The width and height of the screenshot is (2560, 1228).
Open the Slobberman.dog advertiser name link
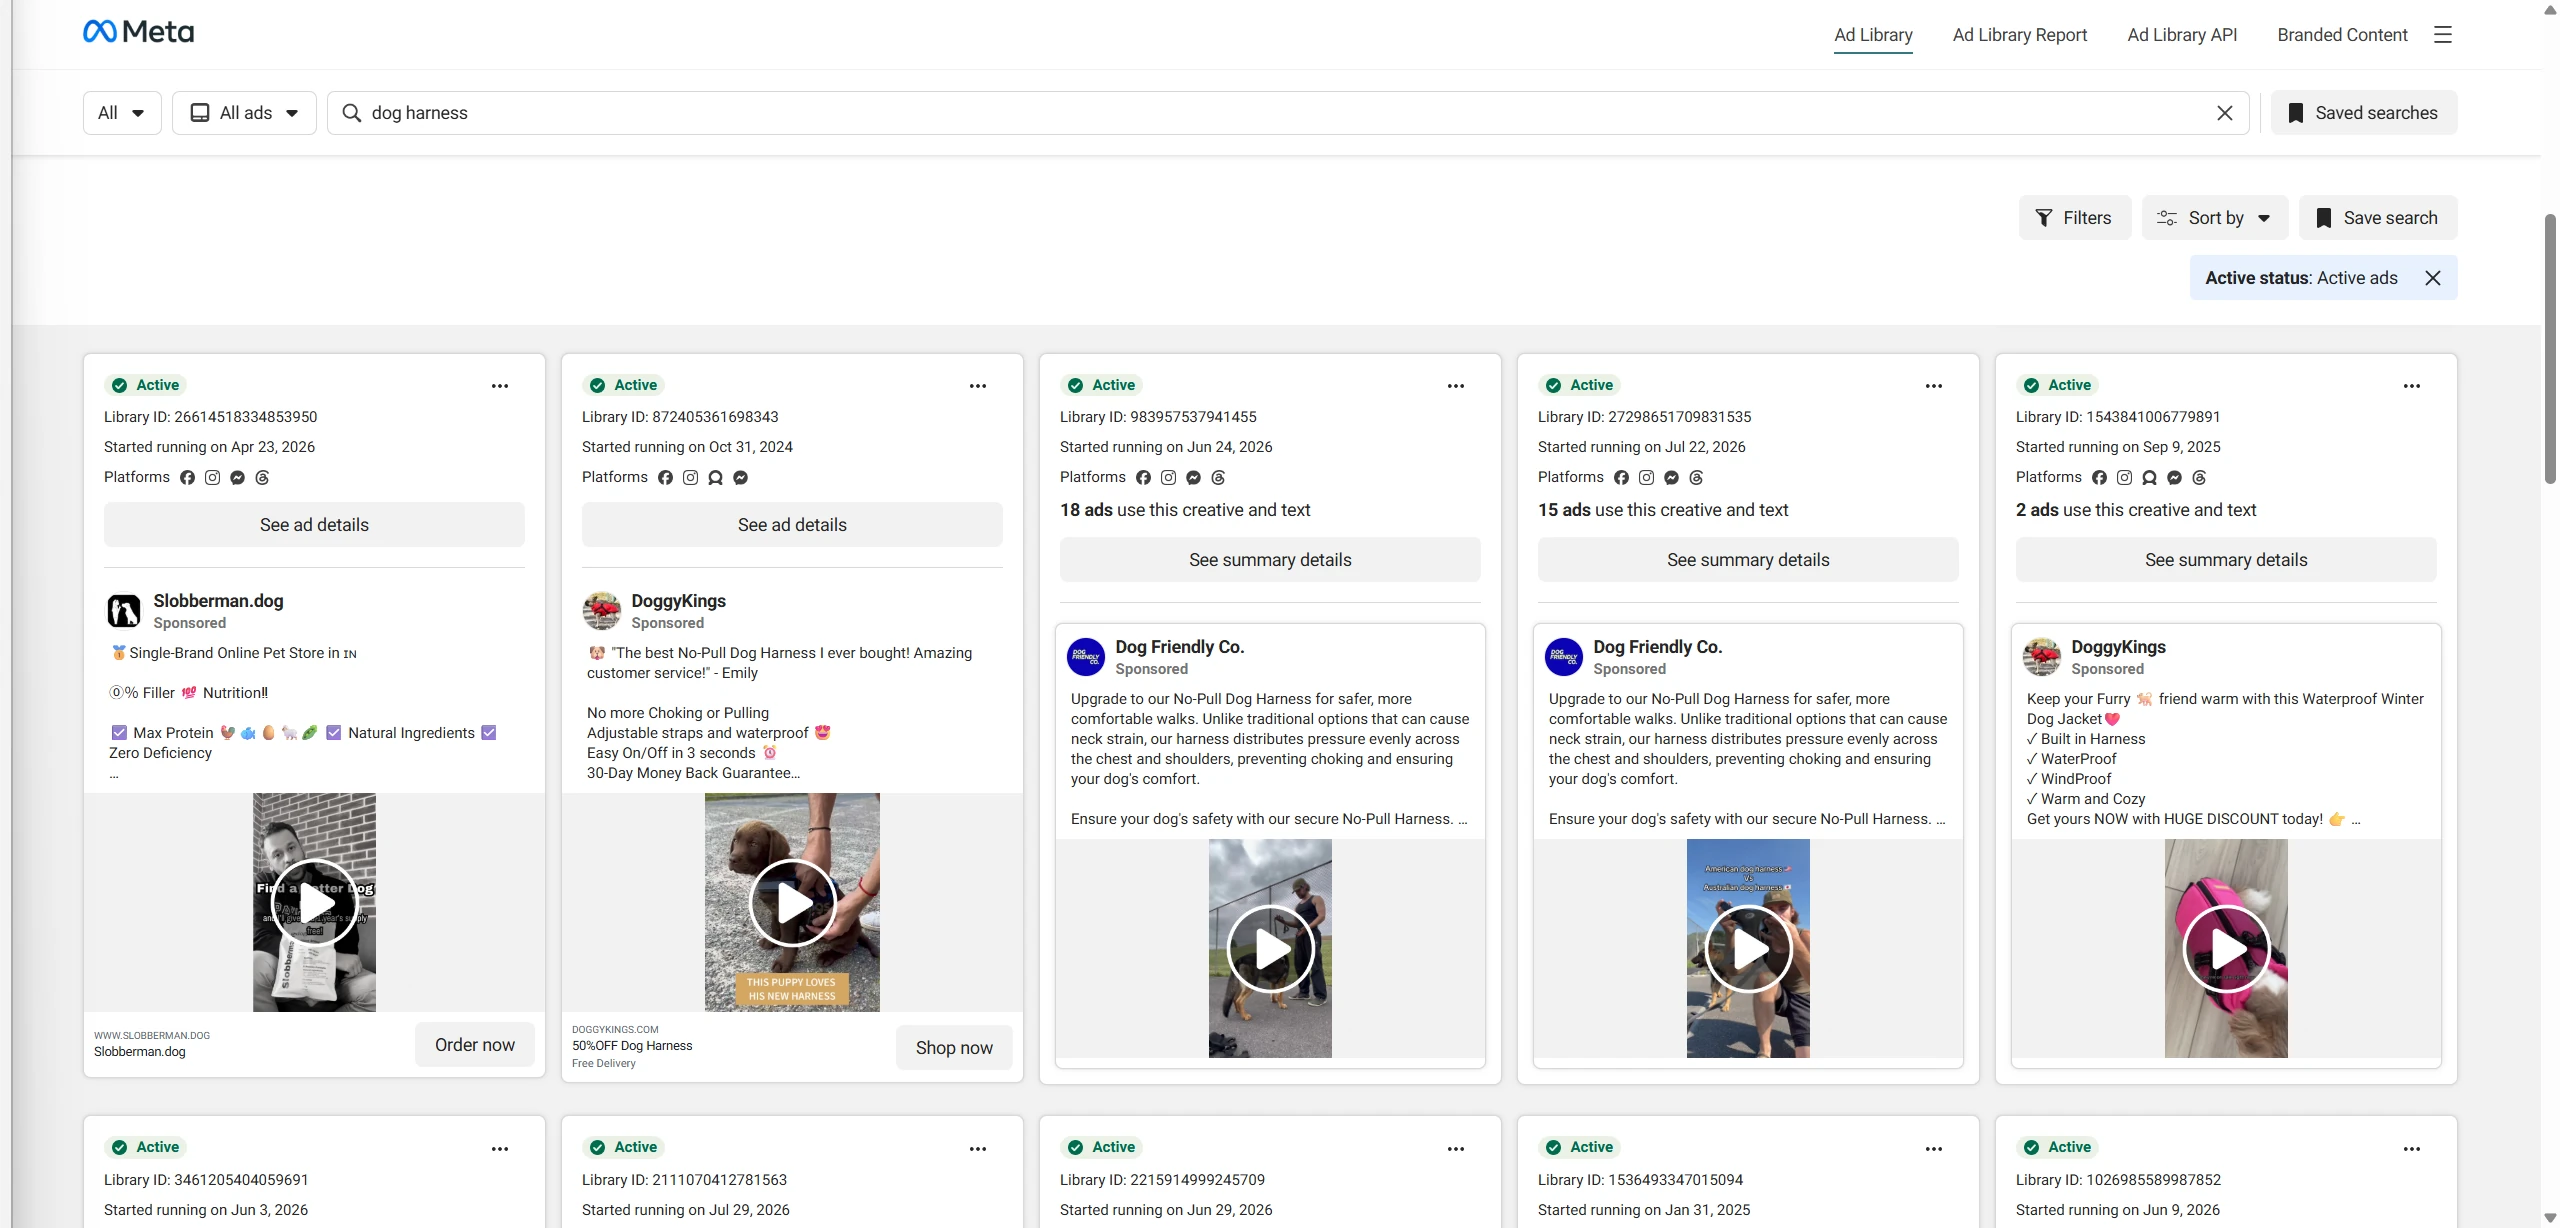point(218,601)
